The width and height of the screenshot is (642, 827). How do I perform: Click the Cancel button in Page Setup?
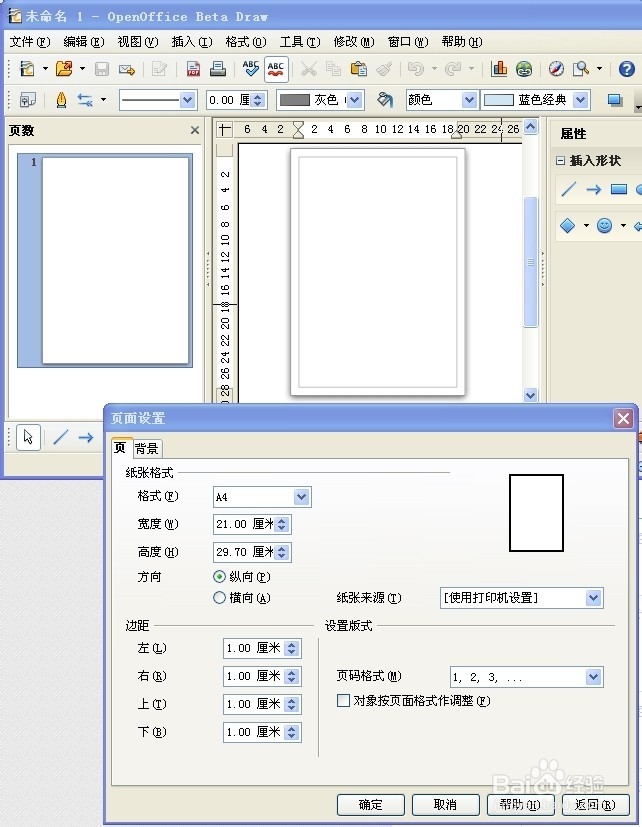click(x=445, y=804)
